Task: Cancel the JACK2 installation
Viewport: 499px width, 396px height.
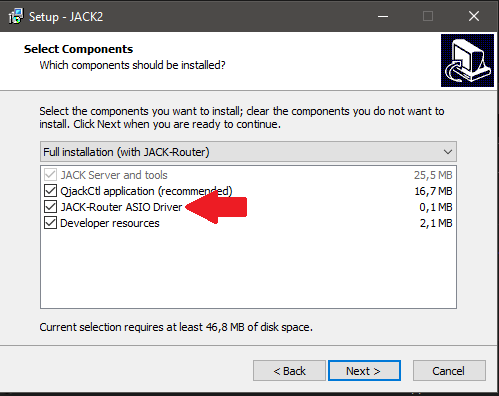Action: coord(449,371)
